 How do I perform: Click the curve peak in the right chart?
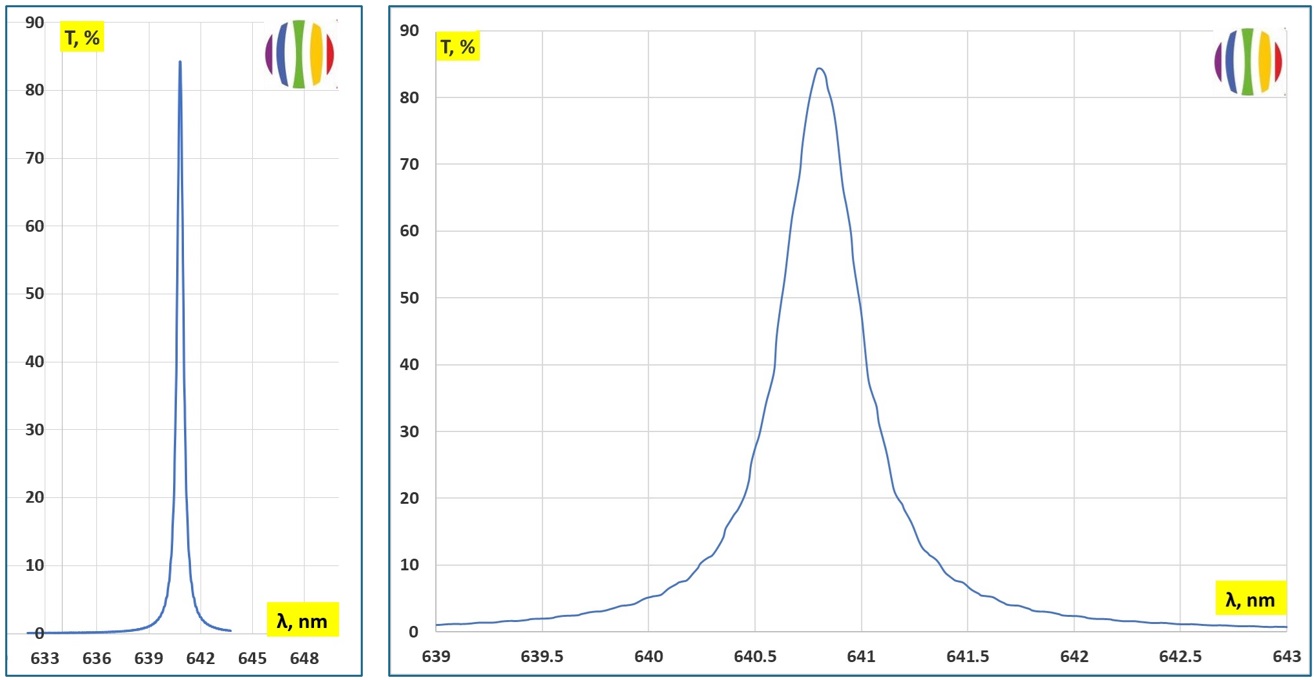[819, 69]
